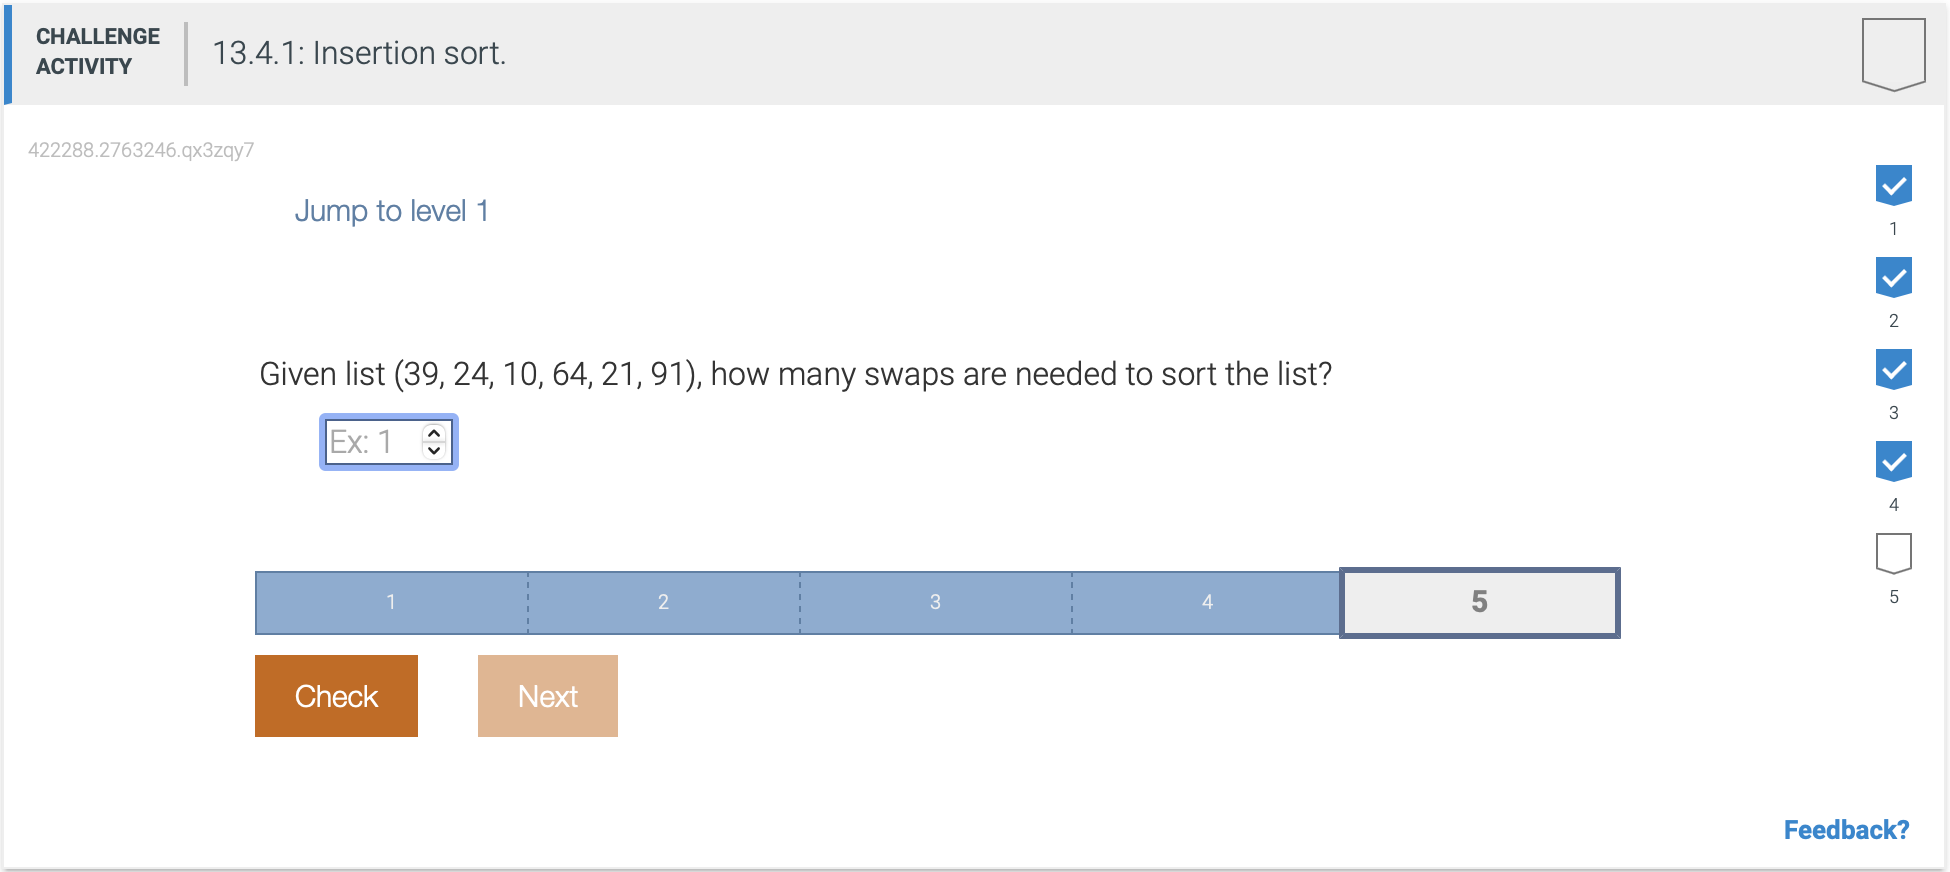
Task: Click the completed shield icon for level 1
Action: tap(1893, 184)
